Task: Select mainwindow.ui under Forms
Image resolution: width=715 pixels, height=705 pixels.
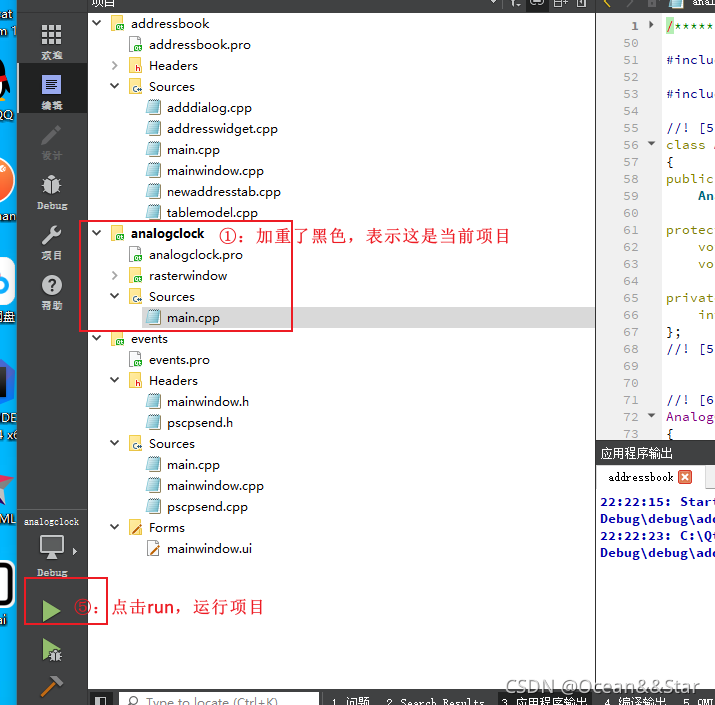Action: coord(209,549)
